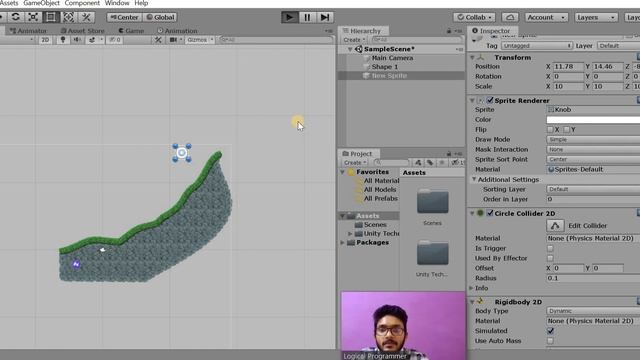The image size is (640, 360).
Task: Open the Help menu
Action: point(141,3)
